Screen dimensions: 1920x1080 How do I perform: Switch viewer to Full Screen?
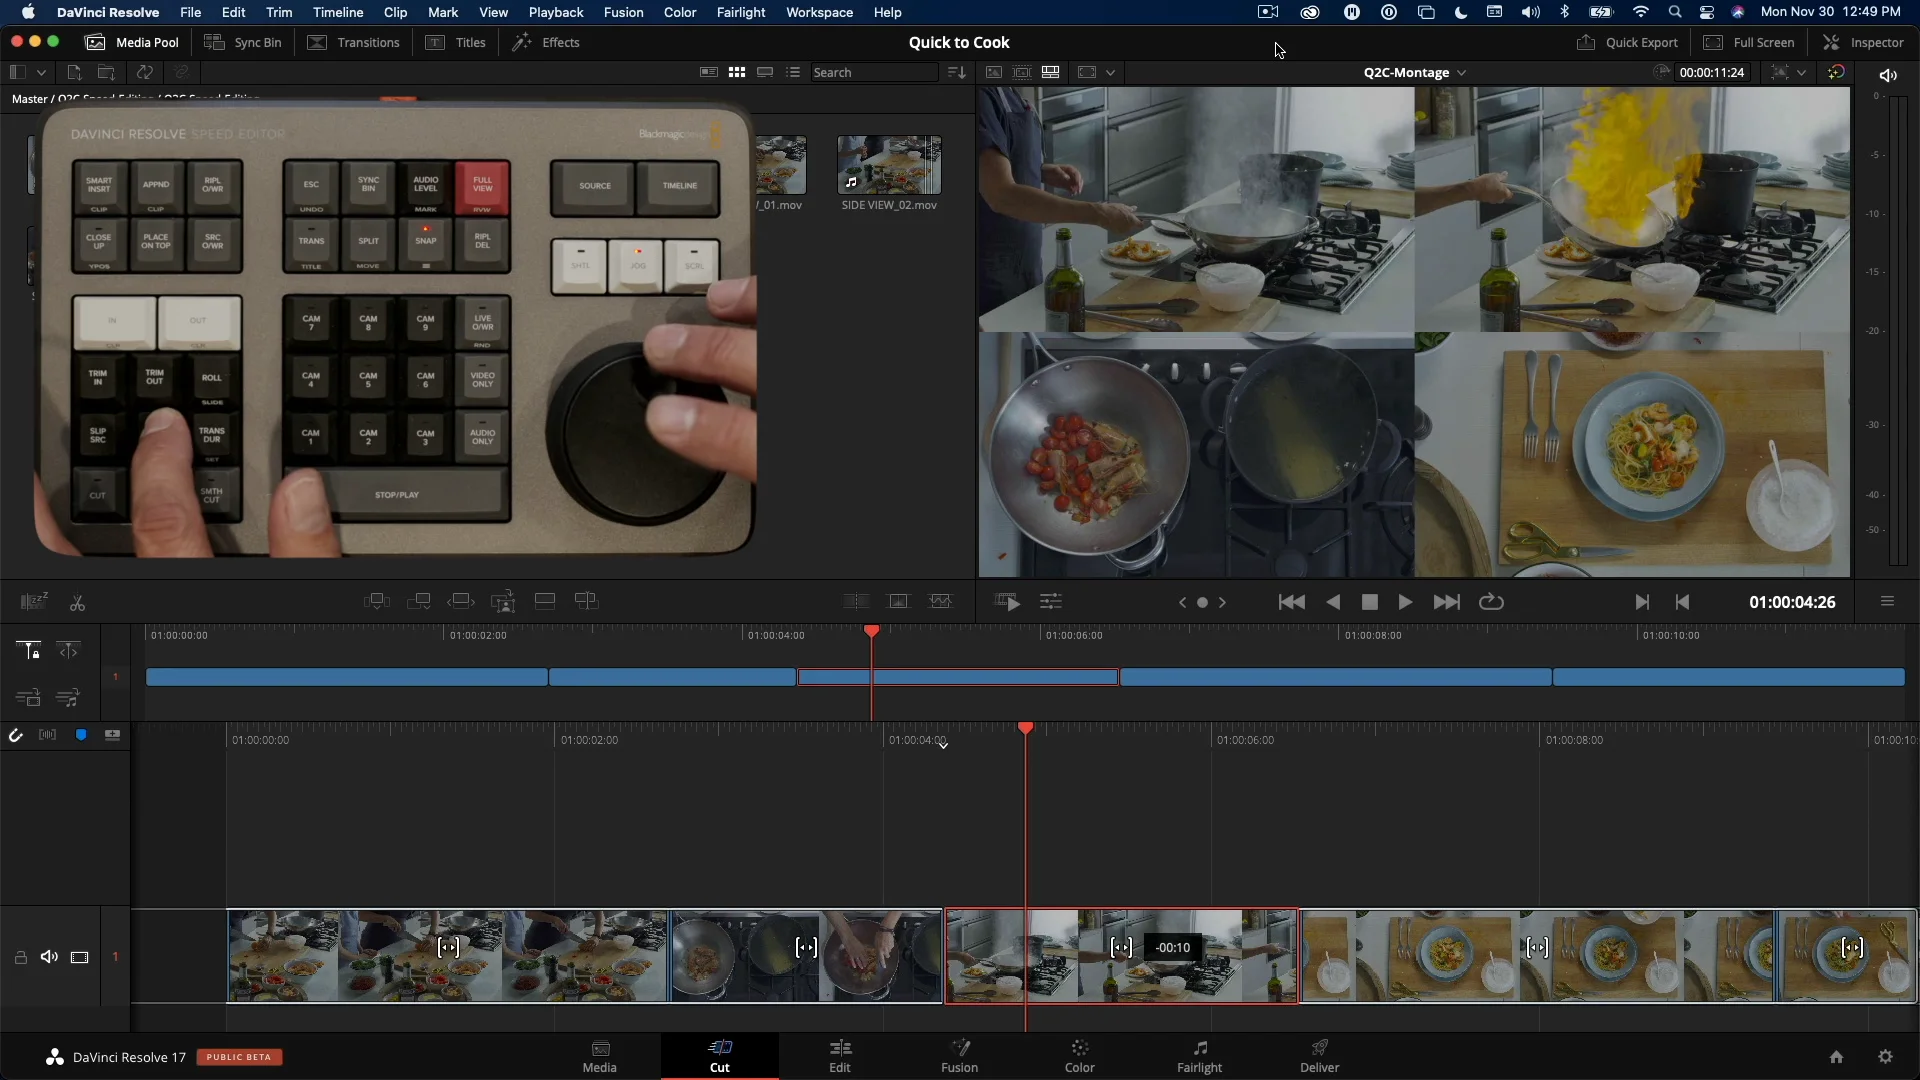click(x=1749, y=42)
